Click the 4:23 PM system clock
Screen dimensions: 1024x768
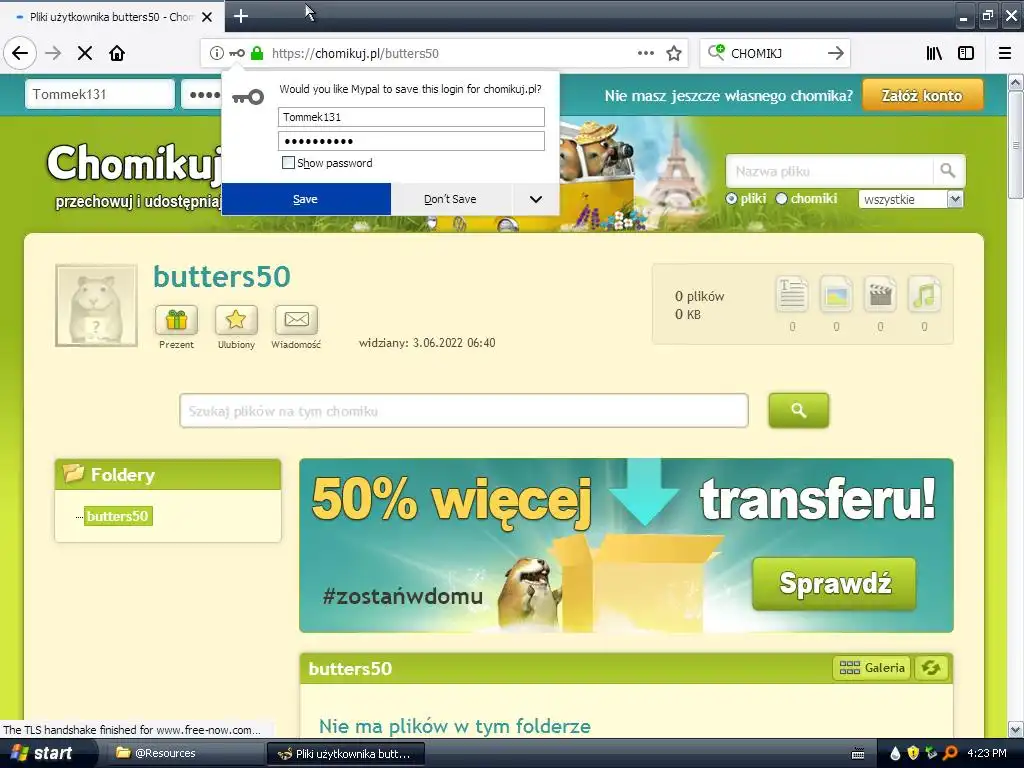(987, 753)
